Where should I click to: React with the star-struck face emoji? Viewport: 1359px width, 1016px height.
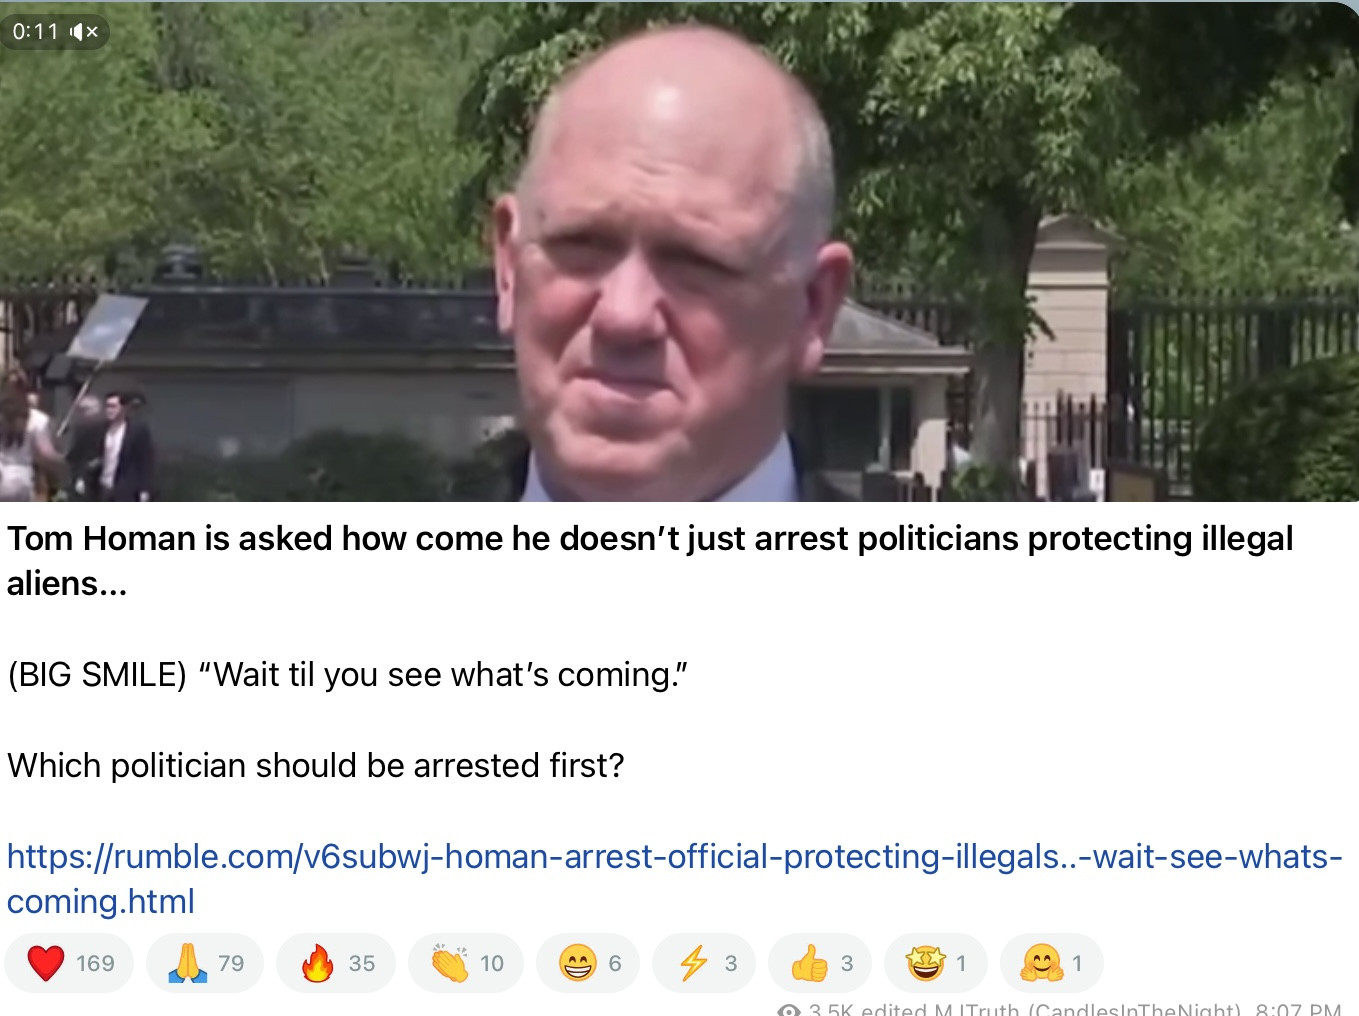click(x=925, y=963)
